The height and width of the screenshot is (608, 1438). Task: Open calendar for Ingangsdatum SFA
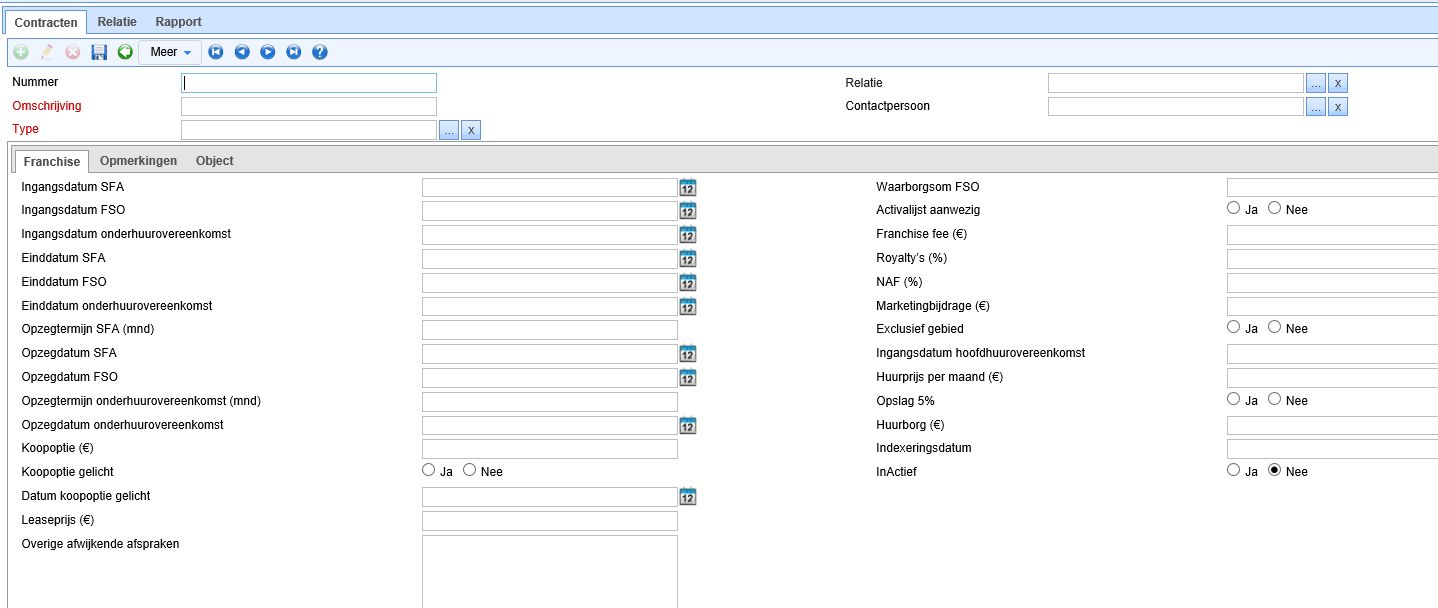(x=688, y=187)
